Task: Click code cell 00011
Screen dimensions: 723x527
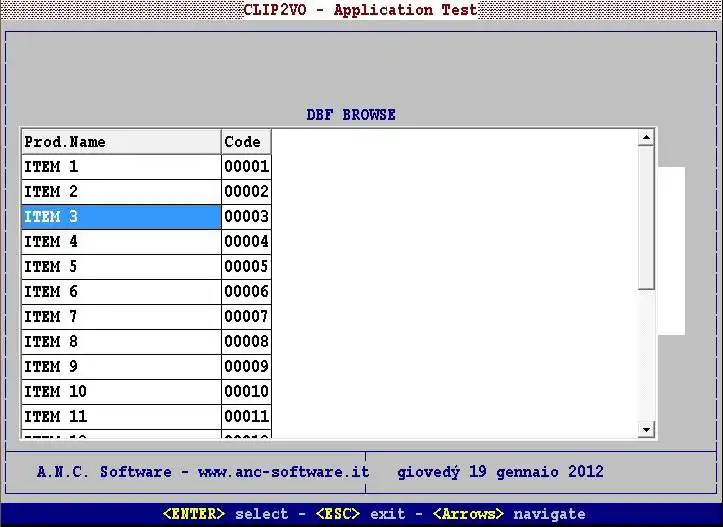Action: 246,416
